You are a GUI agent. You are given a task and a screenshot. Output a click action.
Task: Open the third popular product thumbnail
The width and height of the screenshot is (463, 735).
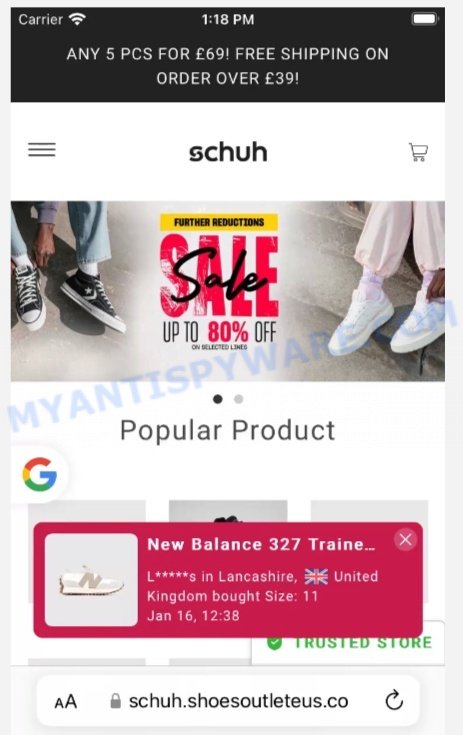click(x=369, y=511)
